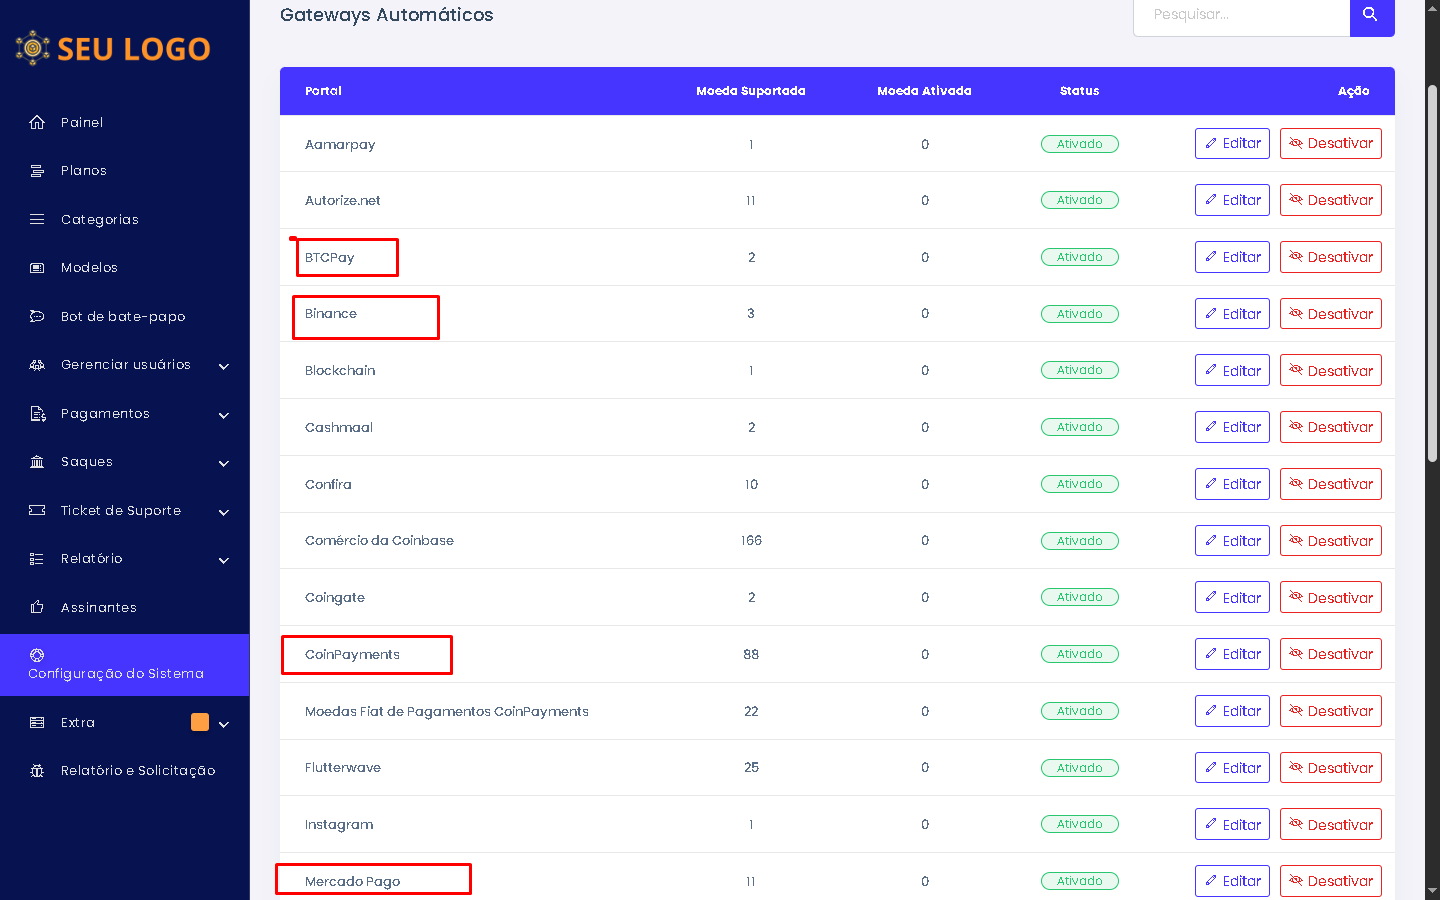The width and height of the screenshot is (1440, 900).
Task: Edit the BTCPay gateway
Action: (x=1232, y=257)
